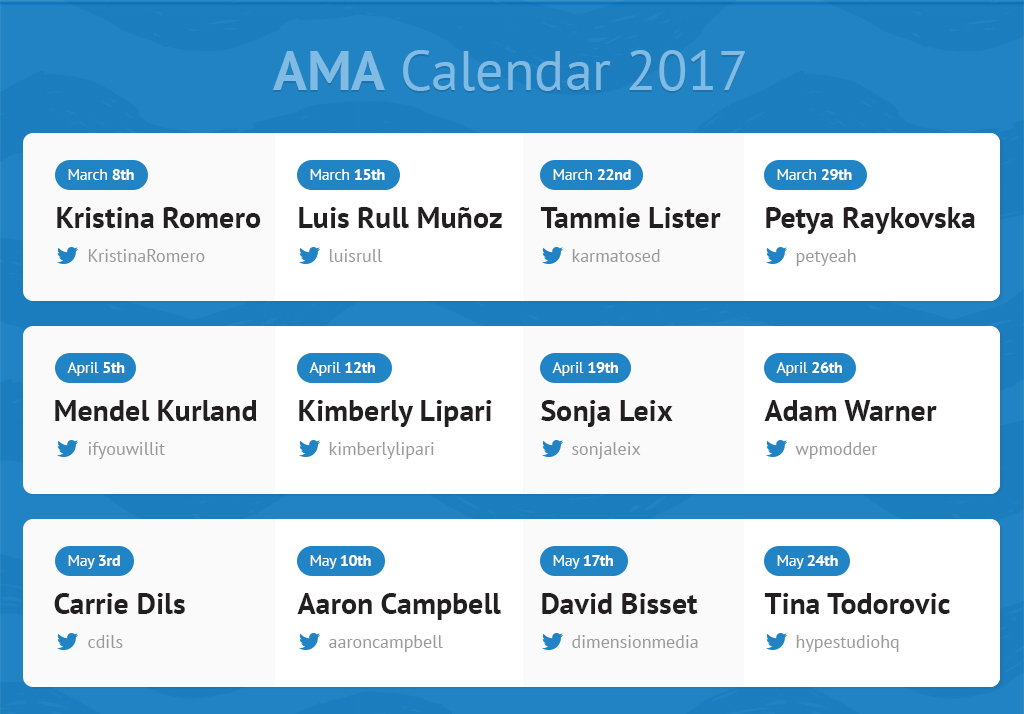Click Twitter bird icon beside ifyouwillit

point(67,449)
